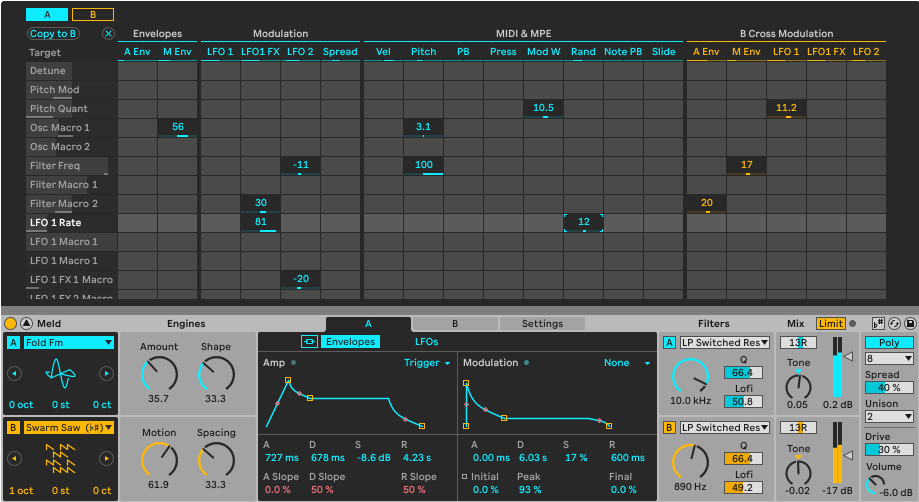Click the Pitch Quant target row

point(72,109)
